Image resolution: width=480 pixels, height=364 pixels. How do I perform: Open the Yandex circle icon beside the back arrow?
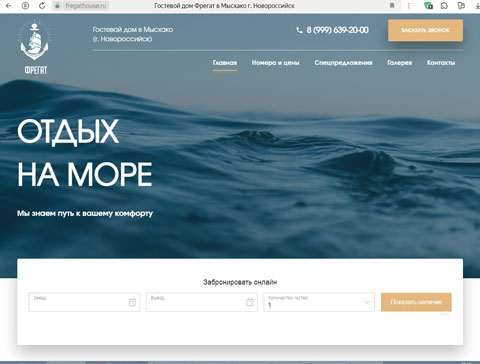coord(25,6)
